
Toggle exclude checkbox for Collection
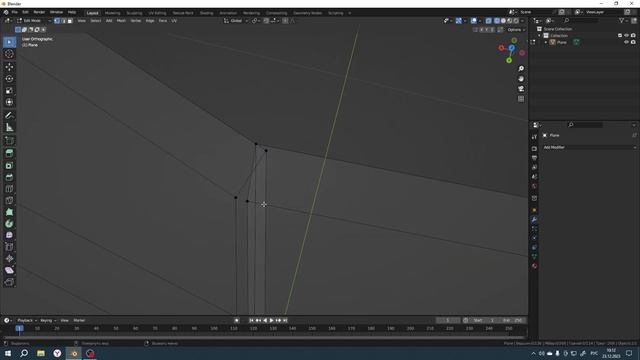click(620, 36)
